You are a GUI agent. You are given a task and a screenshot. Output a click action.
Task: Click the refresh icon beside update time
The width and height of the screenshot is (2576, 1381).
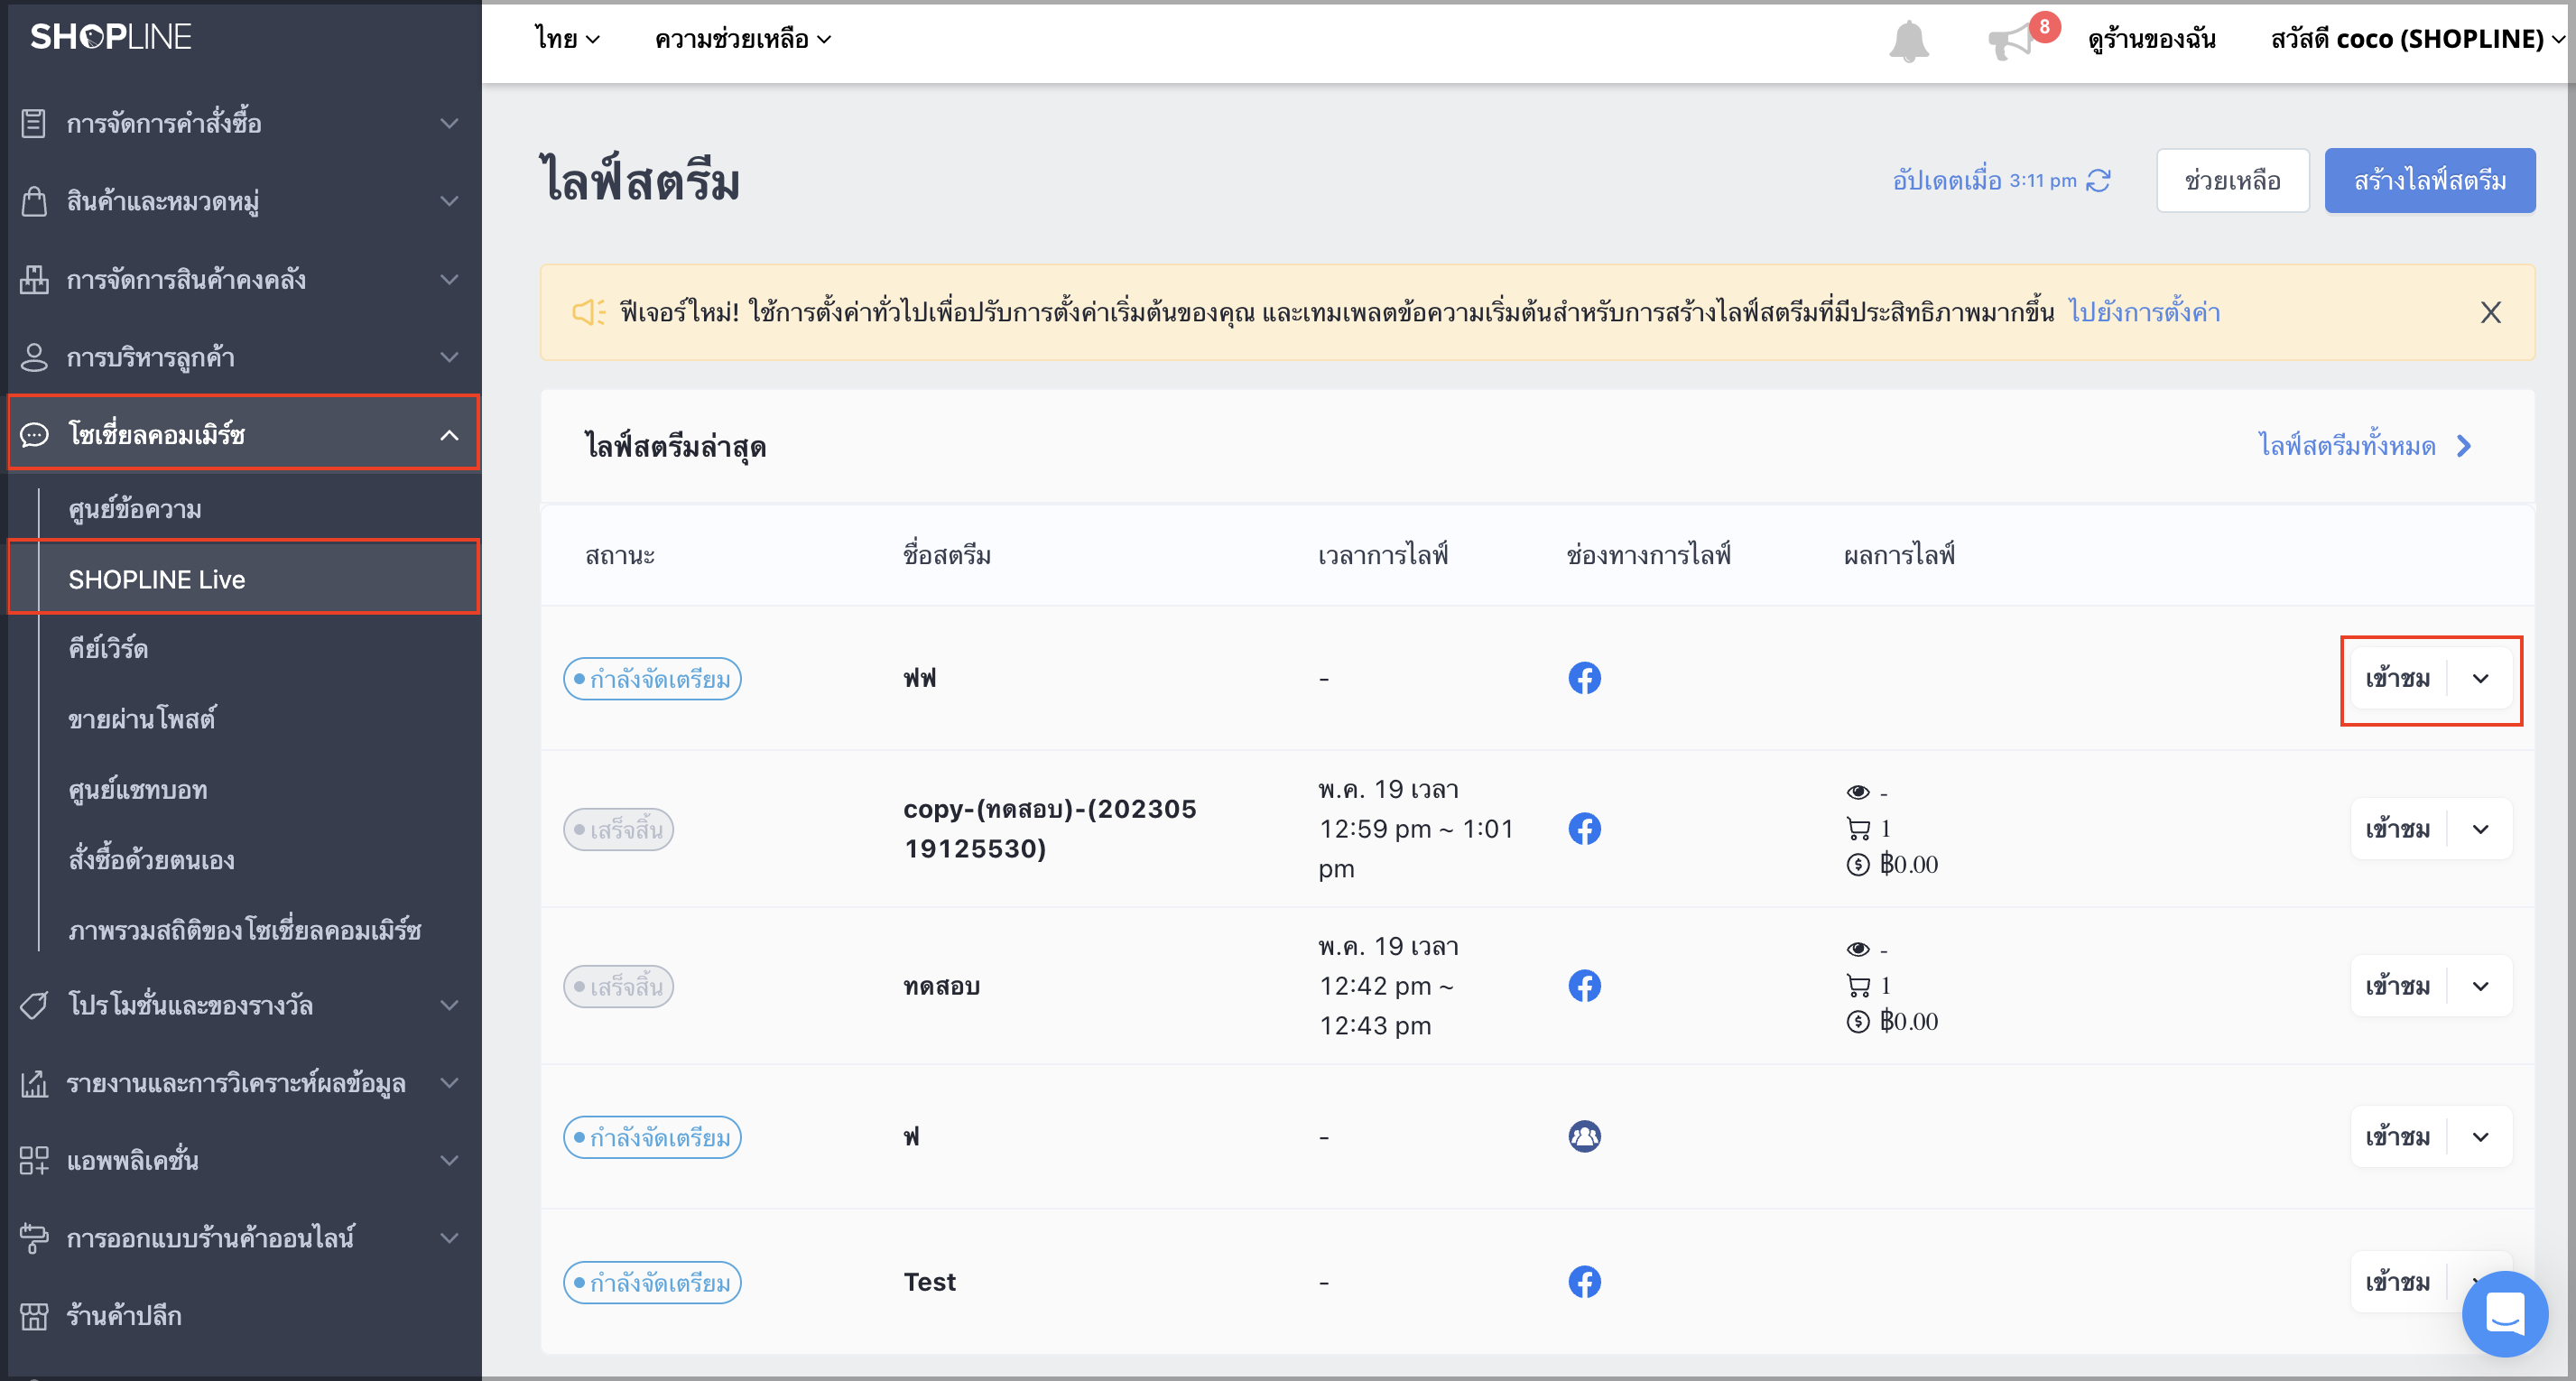tap(2098, 180)
